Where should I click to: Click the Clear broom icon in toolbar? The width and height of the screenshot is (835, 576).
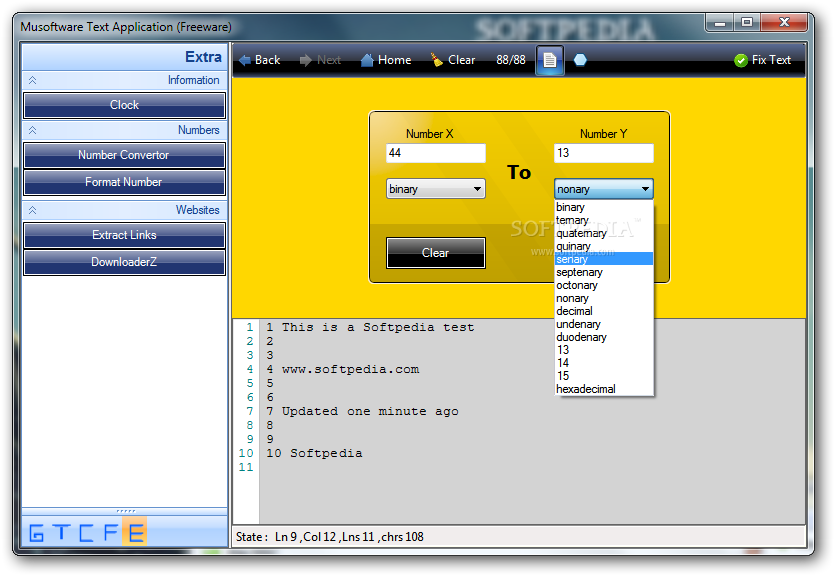[x=437, y=60]
